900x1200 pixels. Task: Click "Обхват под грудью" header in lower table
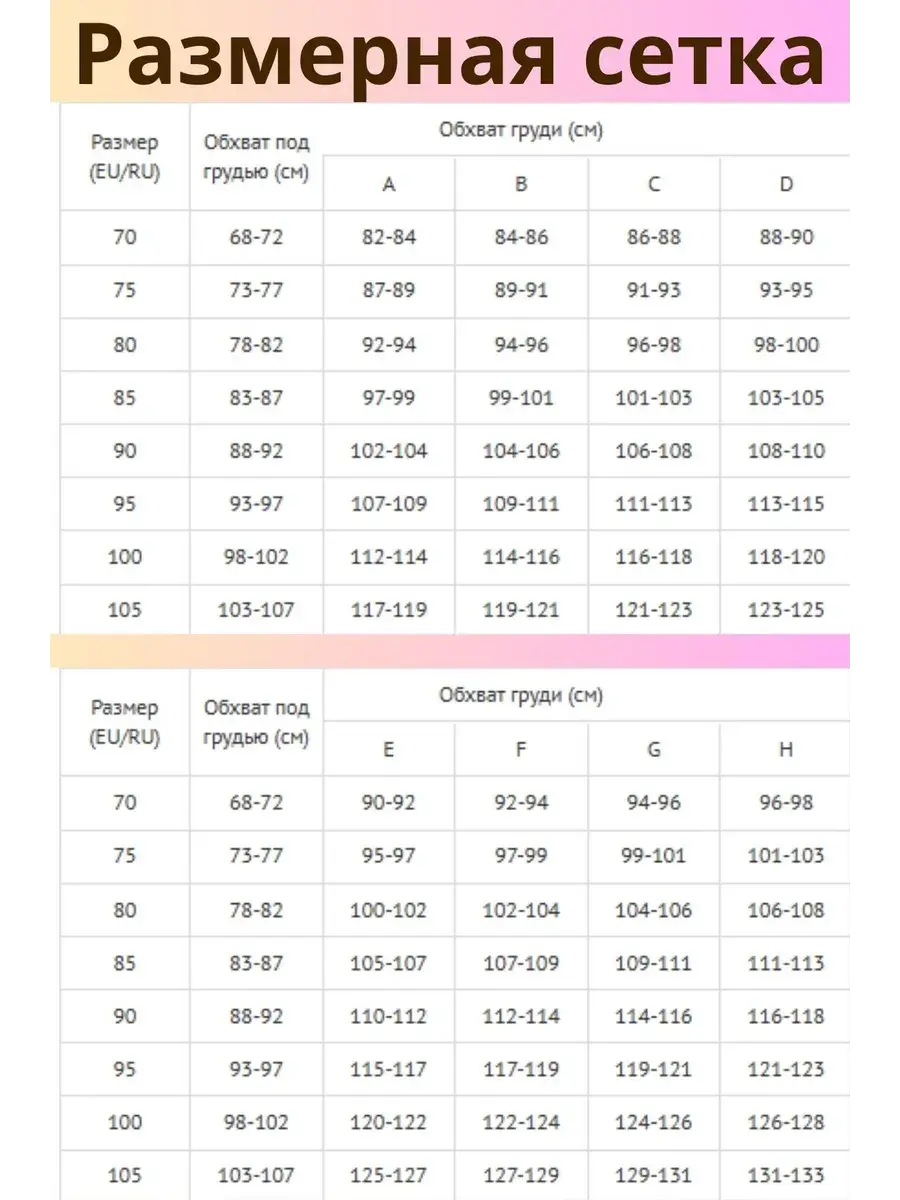click(257, 723)
